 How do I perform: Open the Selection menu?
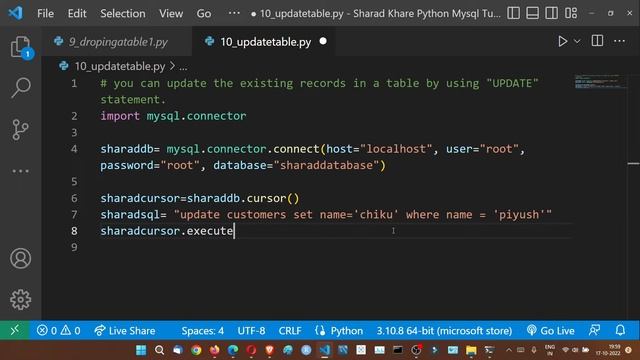(x=123, y=13)
